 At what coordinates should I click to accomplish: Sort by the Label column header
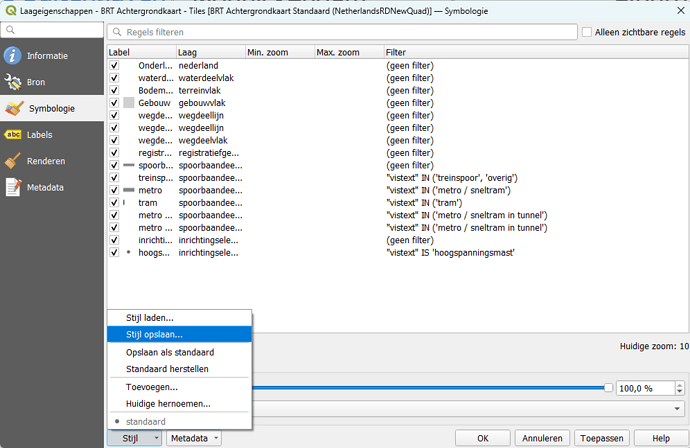pyautogui.click(x=142, y=52)
